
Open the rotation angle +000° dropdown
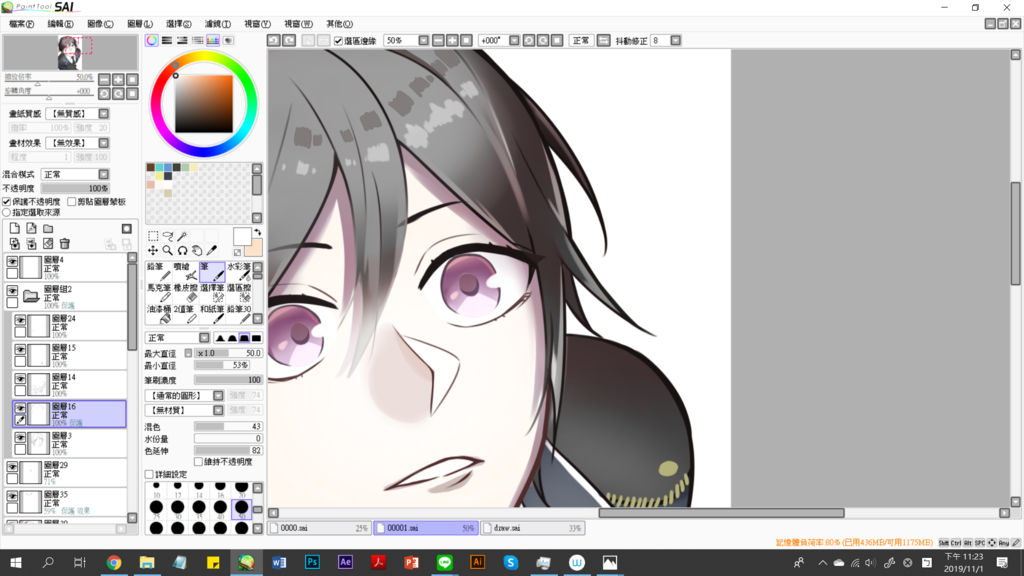pos(515,40)
